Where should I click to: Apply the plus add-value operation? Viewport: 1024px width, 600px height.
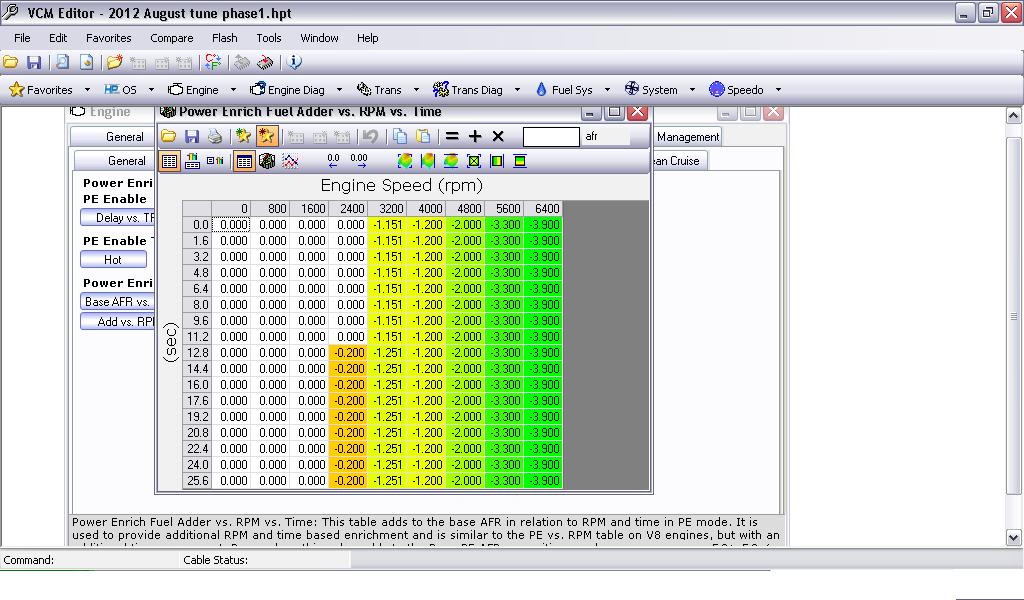[475, 136]
